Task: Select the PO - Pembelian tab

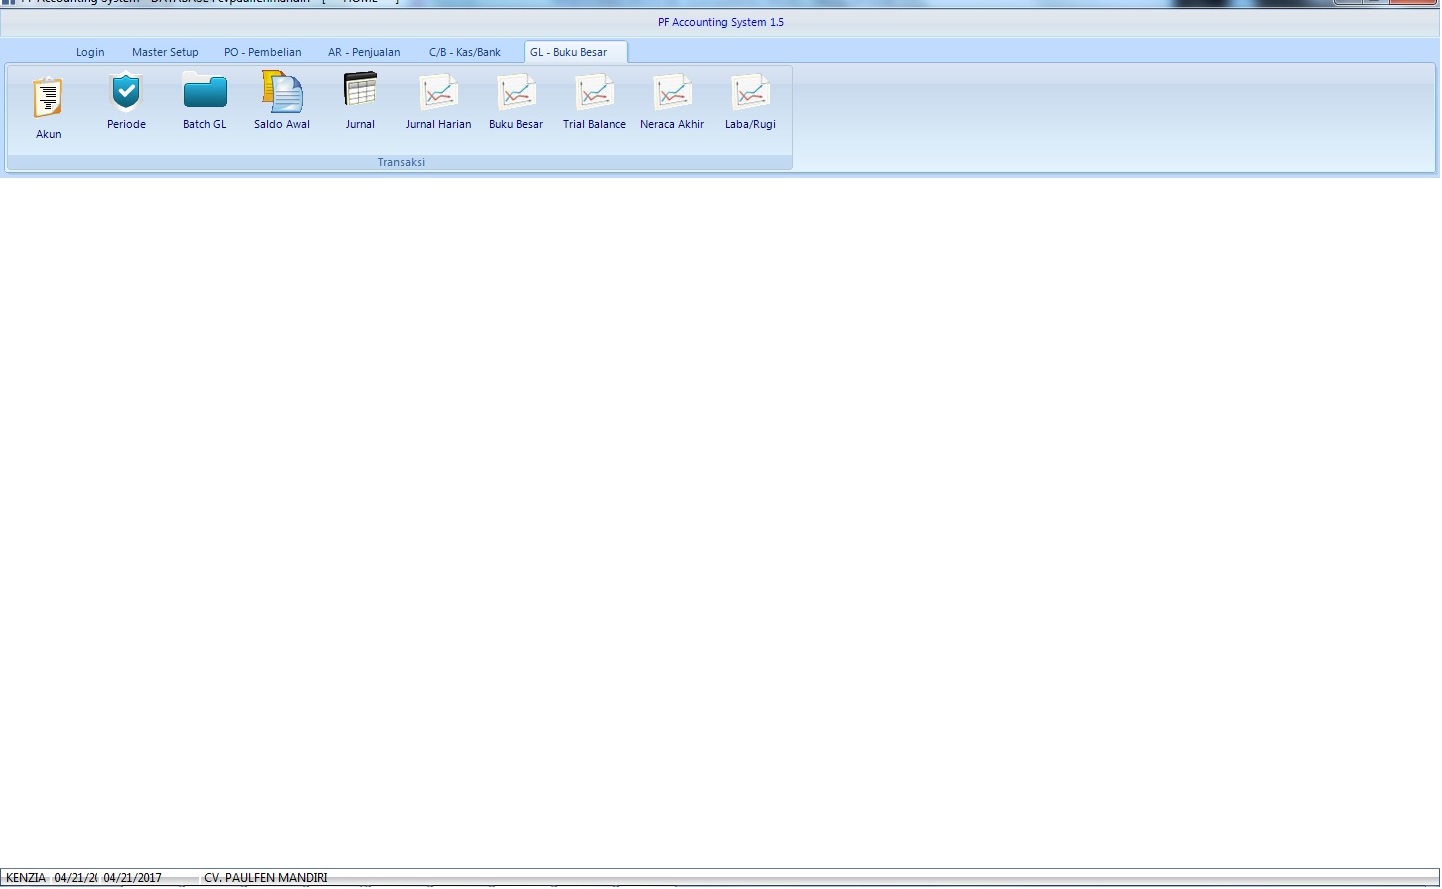Action: tap(262, 52)
